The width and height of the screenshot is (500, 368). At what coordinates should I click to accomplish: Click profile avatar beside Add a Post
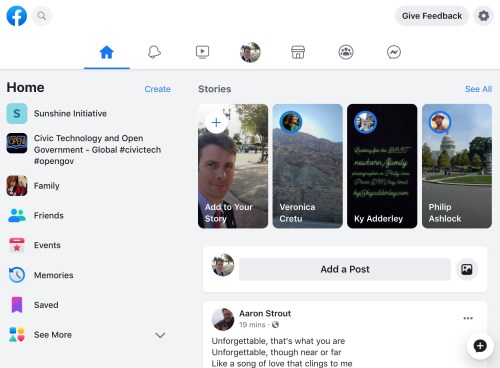[223, 265]
